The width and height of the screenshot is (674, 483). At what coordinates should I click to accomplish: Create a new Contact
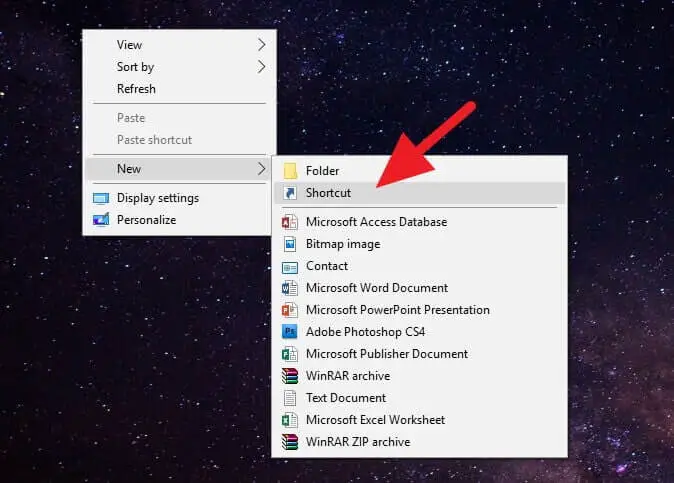tap(420, 266)
